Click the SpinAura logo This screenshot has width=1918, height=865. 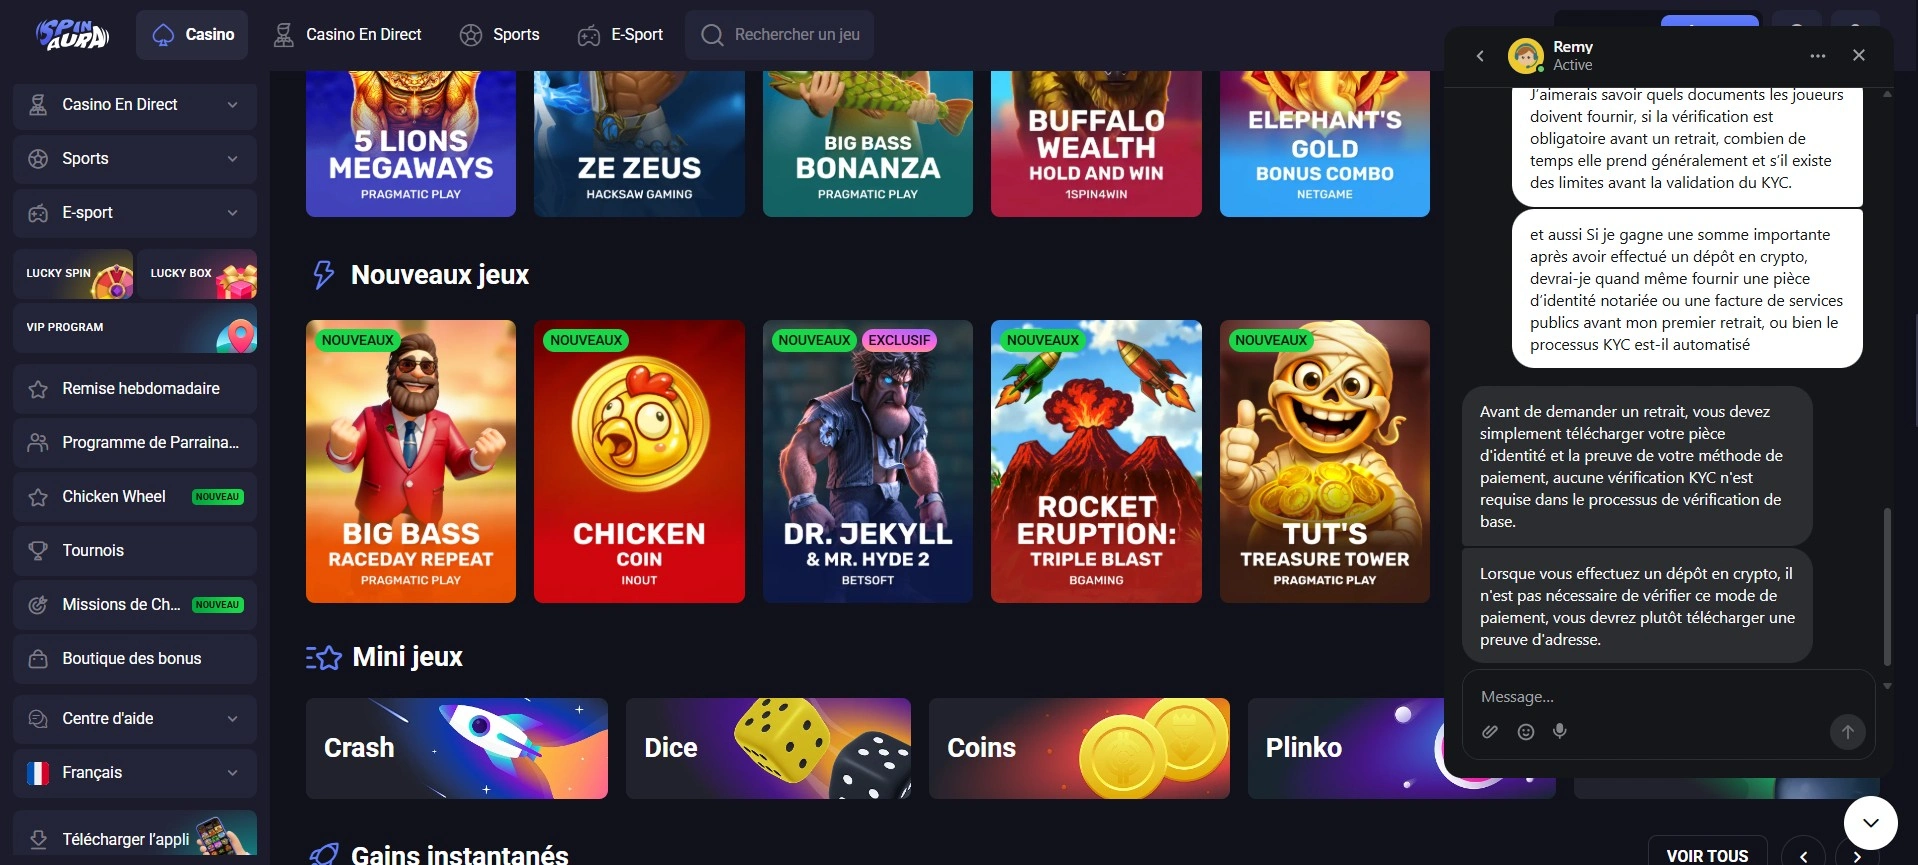pos(72,34)
